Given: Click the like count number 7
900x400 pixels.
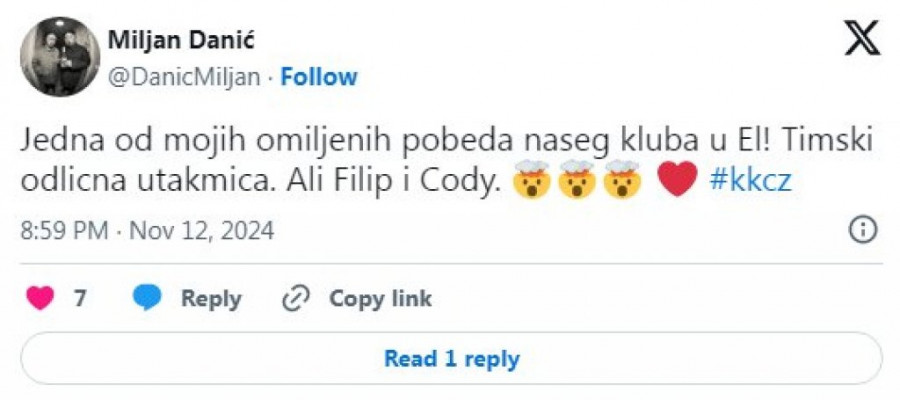Looking at the screenshot, I should tap(80, 298).
